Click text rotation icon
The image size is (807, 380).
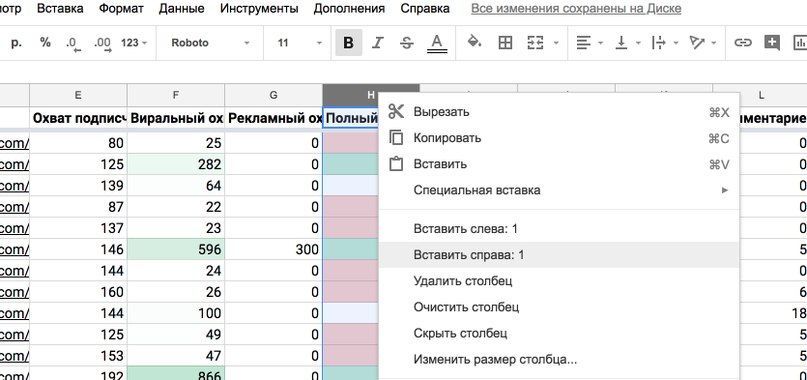coord(697,43)
